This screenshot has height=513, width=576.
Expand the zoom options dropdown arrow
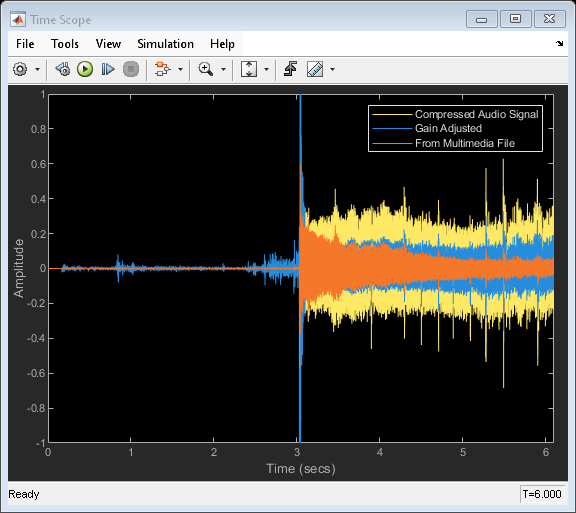223,69
